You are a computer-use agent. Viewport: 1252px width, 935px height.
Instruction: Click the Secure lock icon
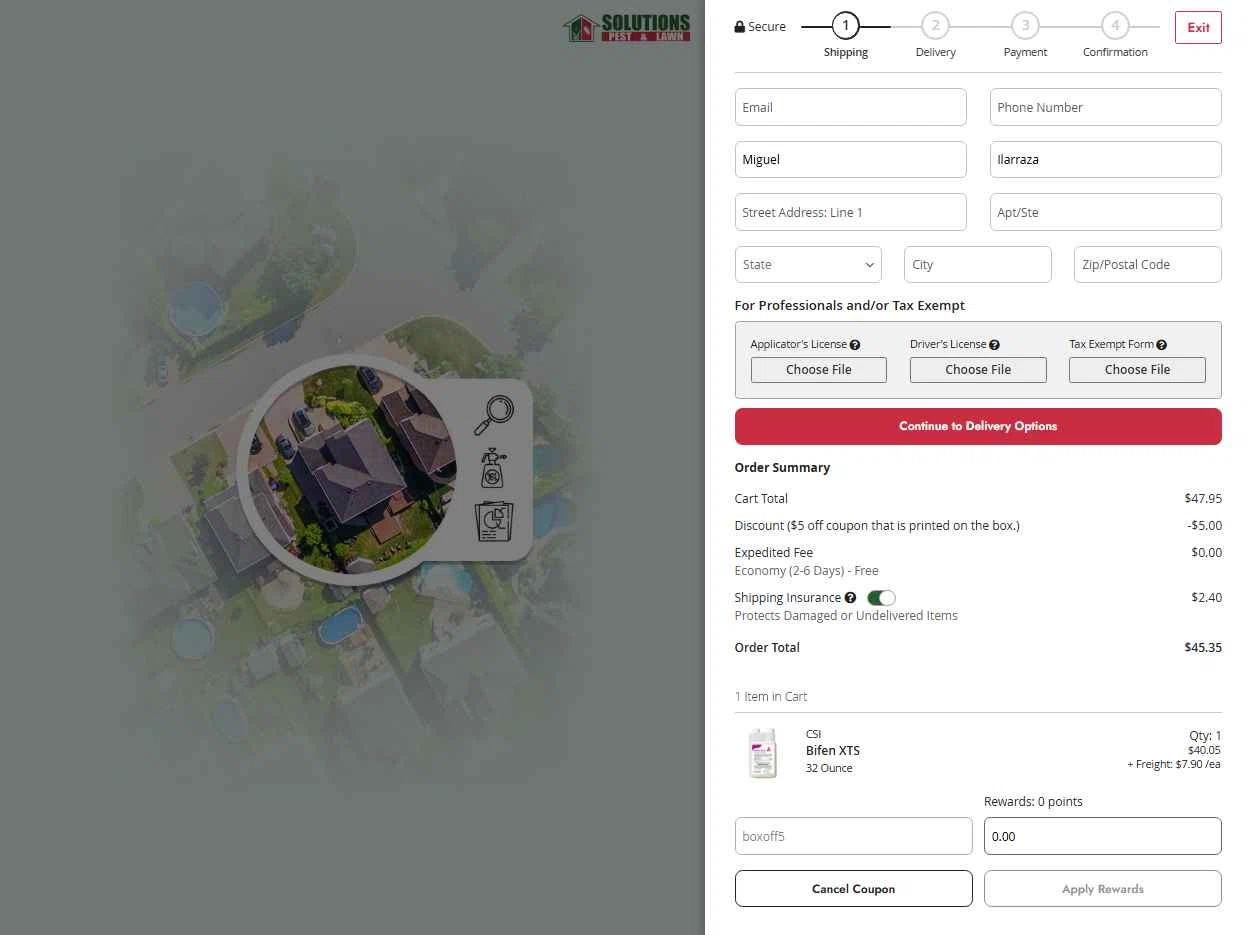[x=740, y=28]
